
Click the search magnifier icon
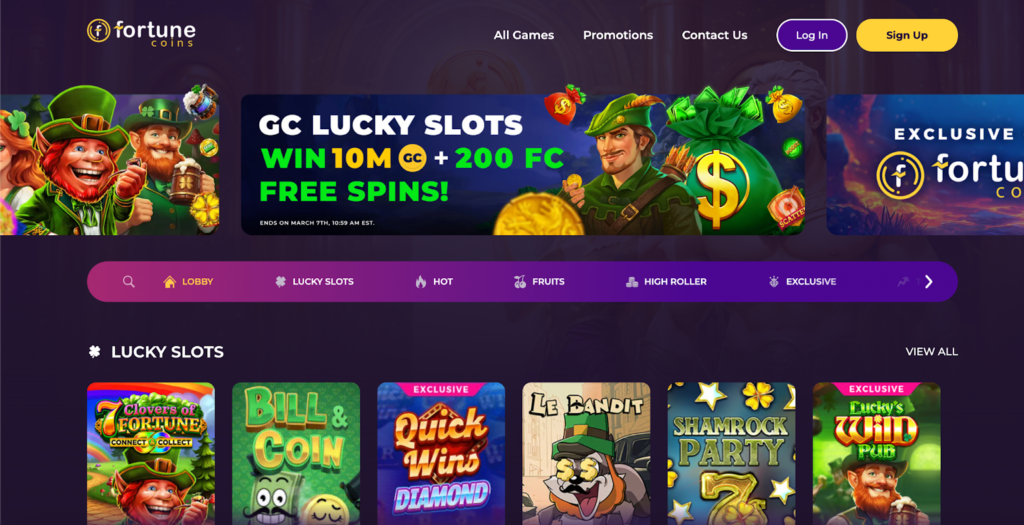tap(129, 281)
